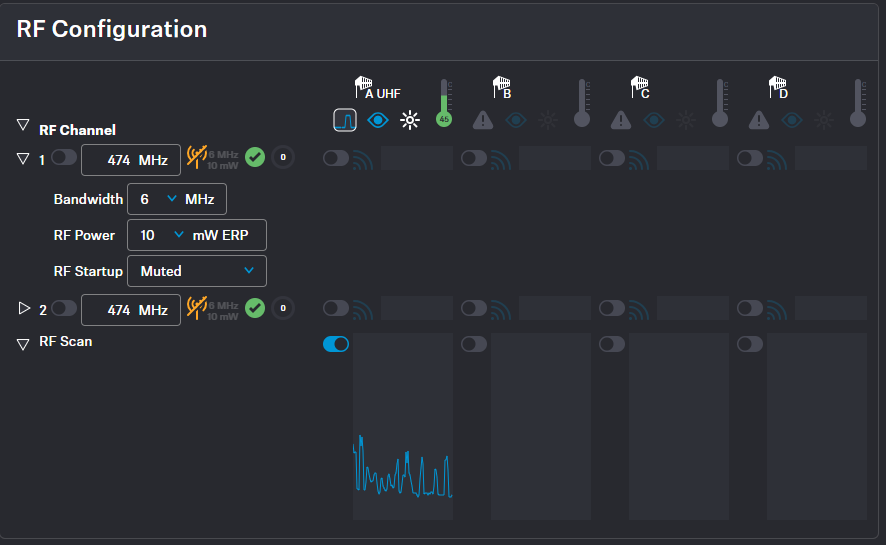Click the Antenna A temperature gauge showing 45
Viewport: 886px width, 545px height.
443,103
